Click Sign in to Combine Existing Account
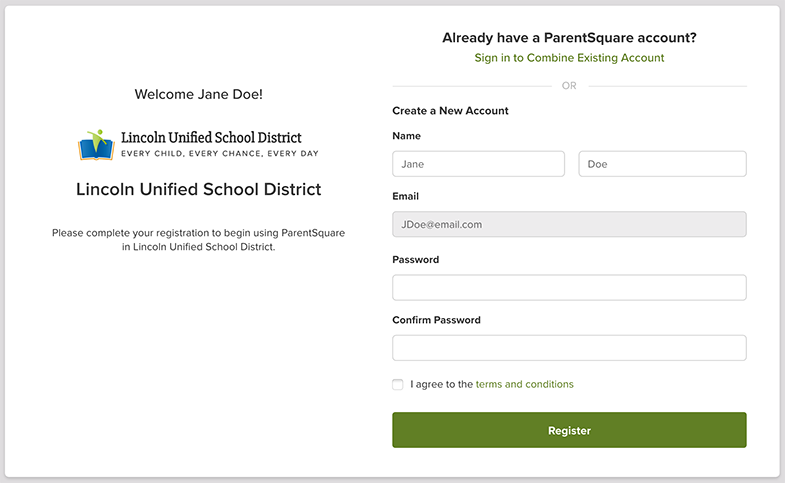This screenshot has height=483, width=785. click(569, 58)
